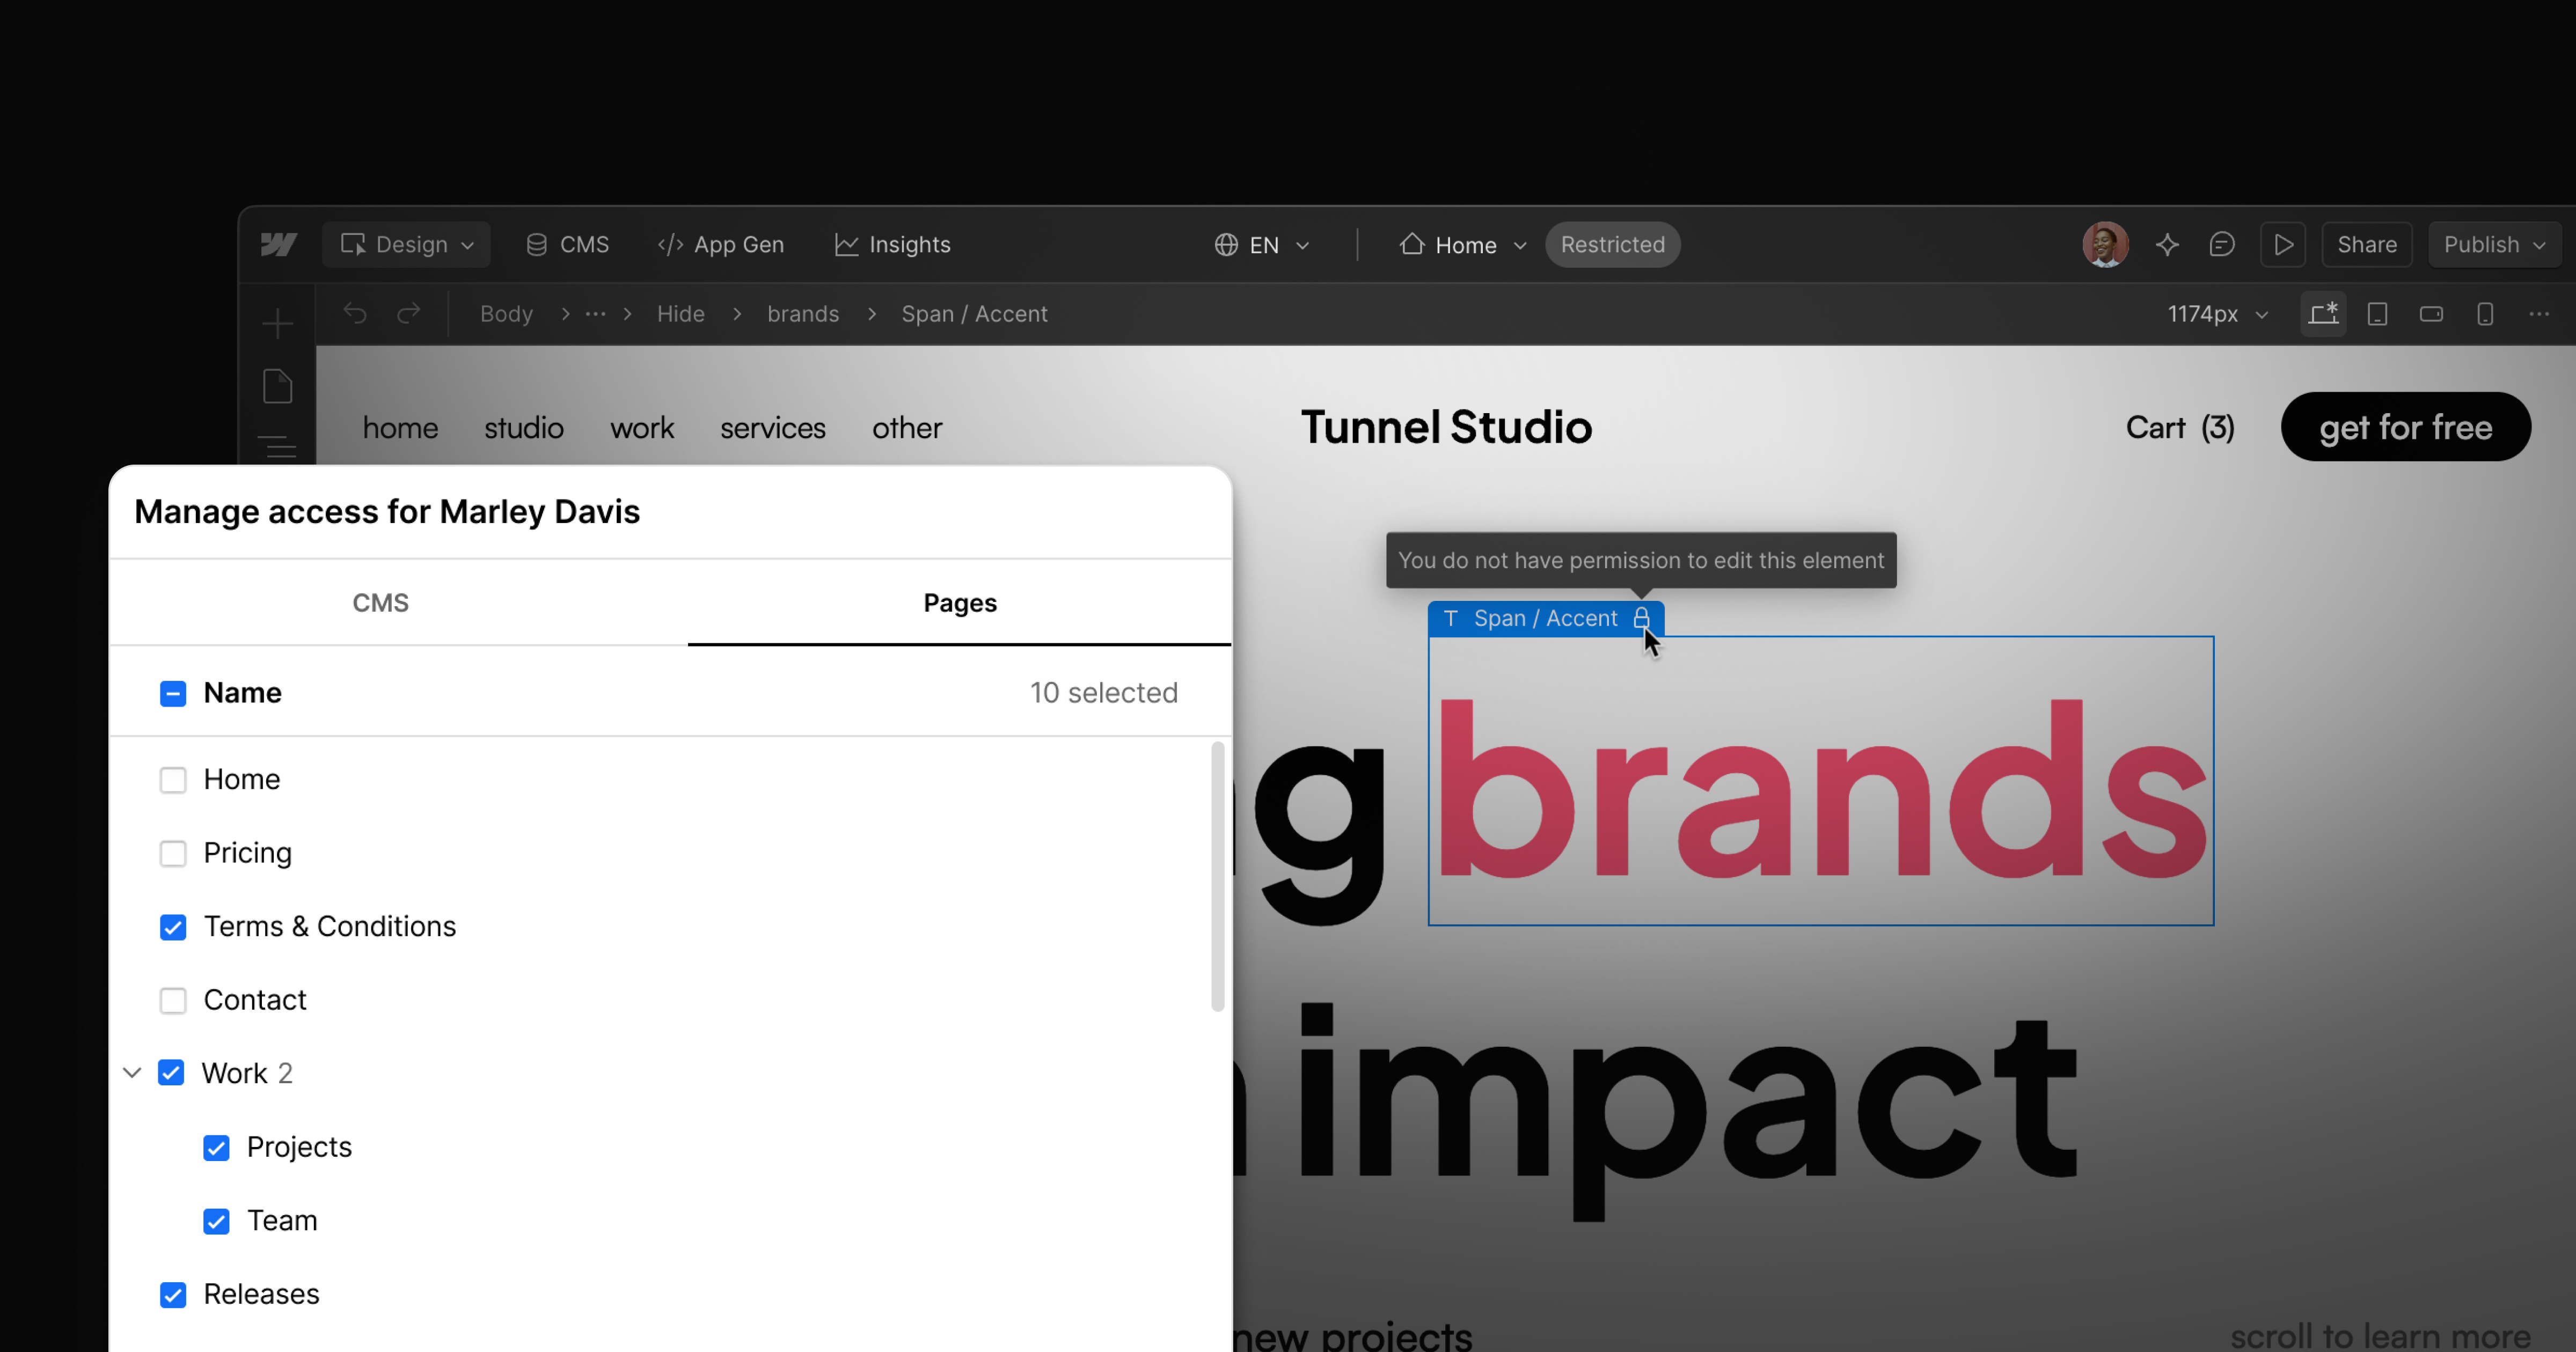Image resolution: width=2576 pixels, height=1352 pixels.
Task: Click the preview play icon
Action: pyautogui.click(x=2283, y=245)
